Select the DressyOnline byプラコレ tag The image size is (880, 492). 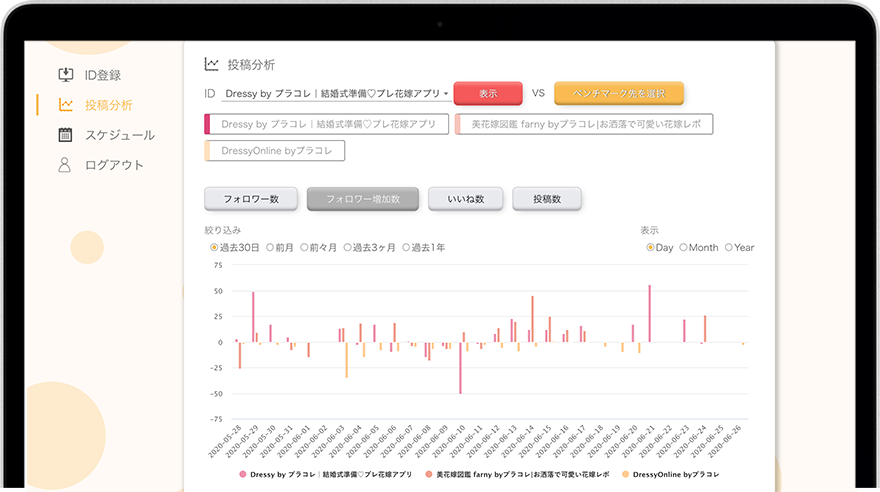[x=274, y=150]
